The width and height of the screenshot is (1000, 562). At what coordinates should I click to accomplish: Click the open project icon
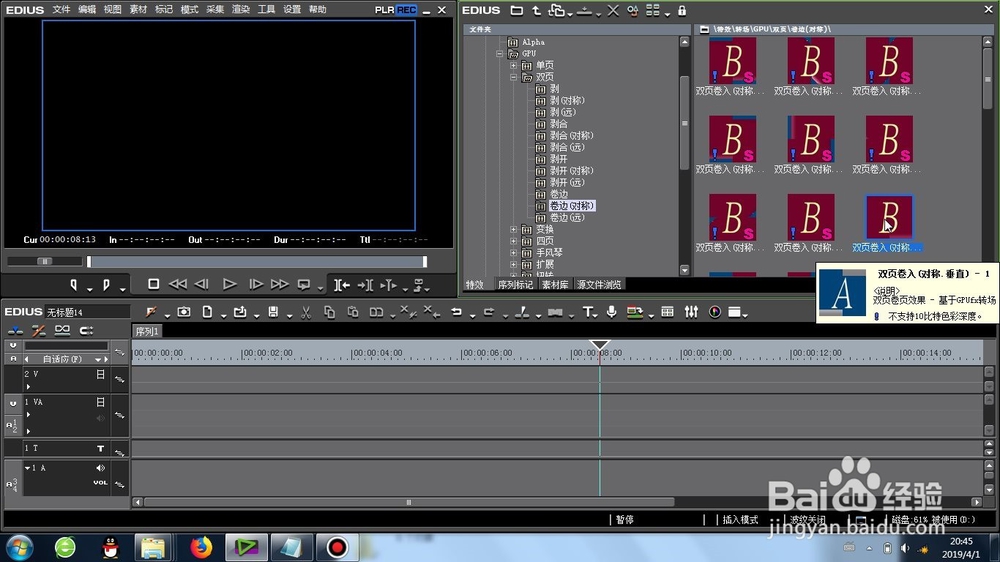[x=240, y=312]
